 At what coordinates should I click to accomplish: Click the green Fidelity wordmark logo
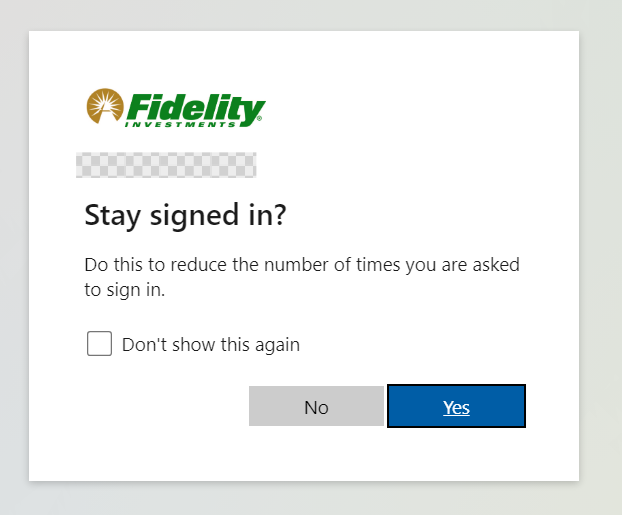pyautogui.click(x=196, y=108)
